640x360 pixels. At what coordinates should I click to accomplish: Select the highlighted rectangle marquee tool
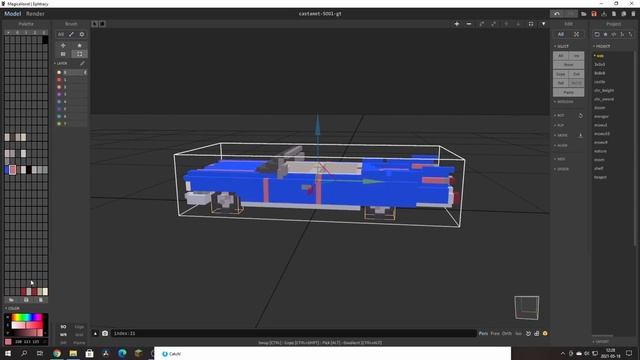click(x=80, y=54)
